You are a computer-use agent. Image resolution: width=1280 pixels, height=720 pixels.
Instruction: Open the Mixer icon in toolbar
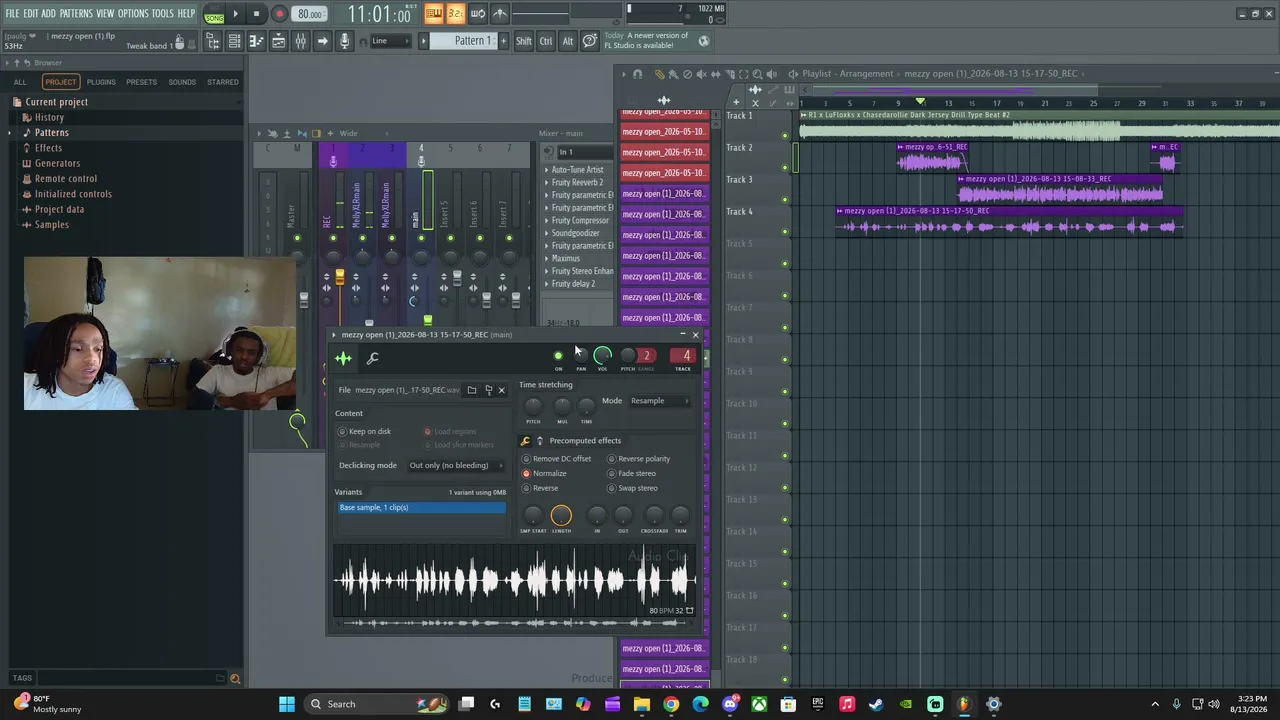[x=300, y=41]
